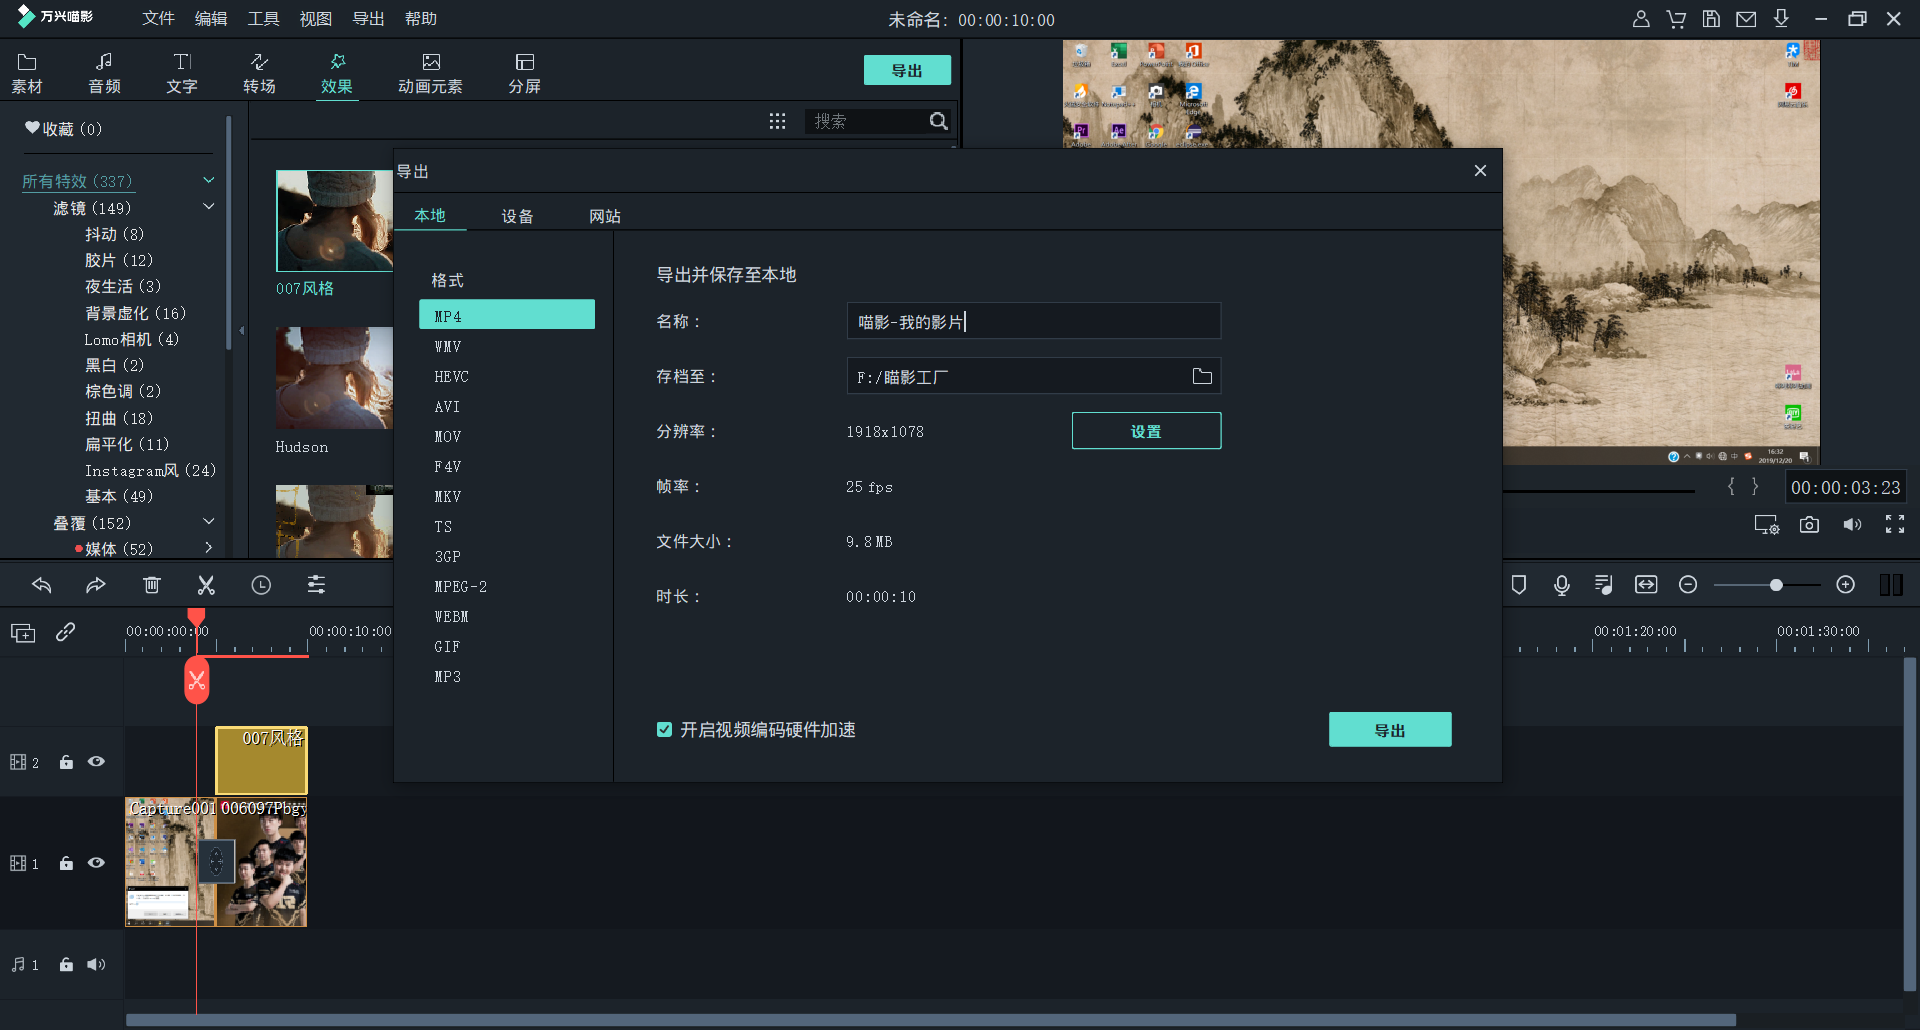Click the add track icon
Image resolution: width=1920 pixels, height=1030 pixels.
click(x=23, y=633)
